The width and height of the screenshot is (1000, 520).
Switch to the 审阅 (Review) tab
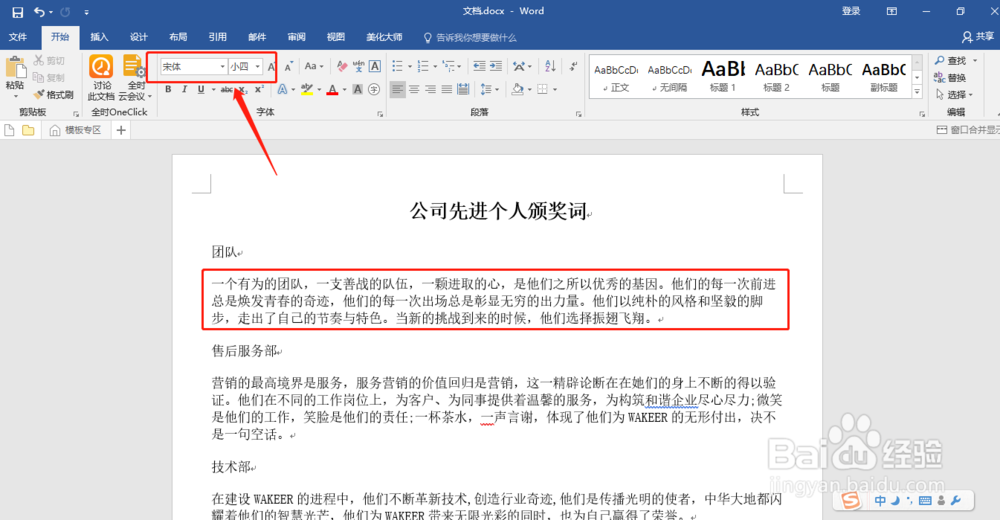point(297,37)
